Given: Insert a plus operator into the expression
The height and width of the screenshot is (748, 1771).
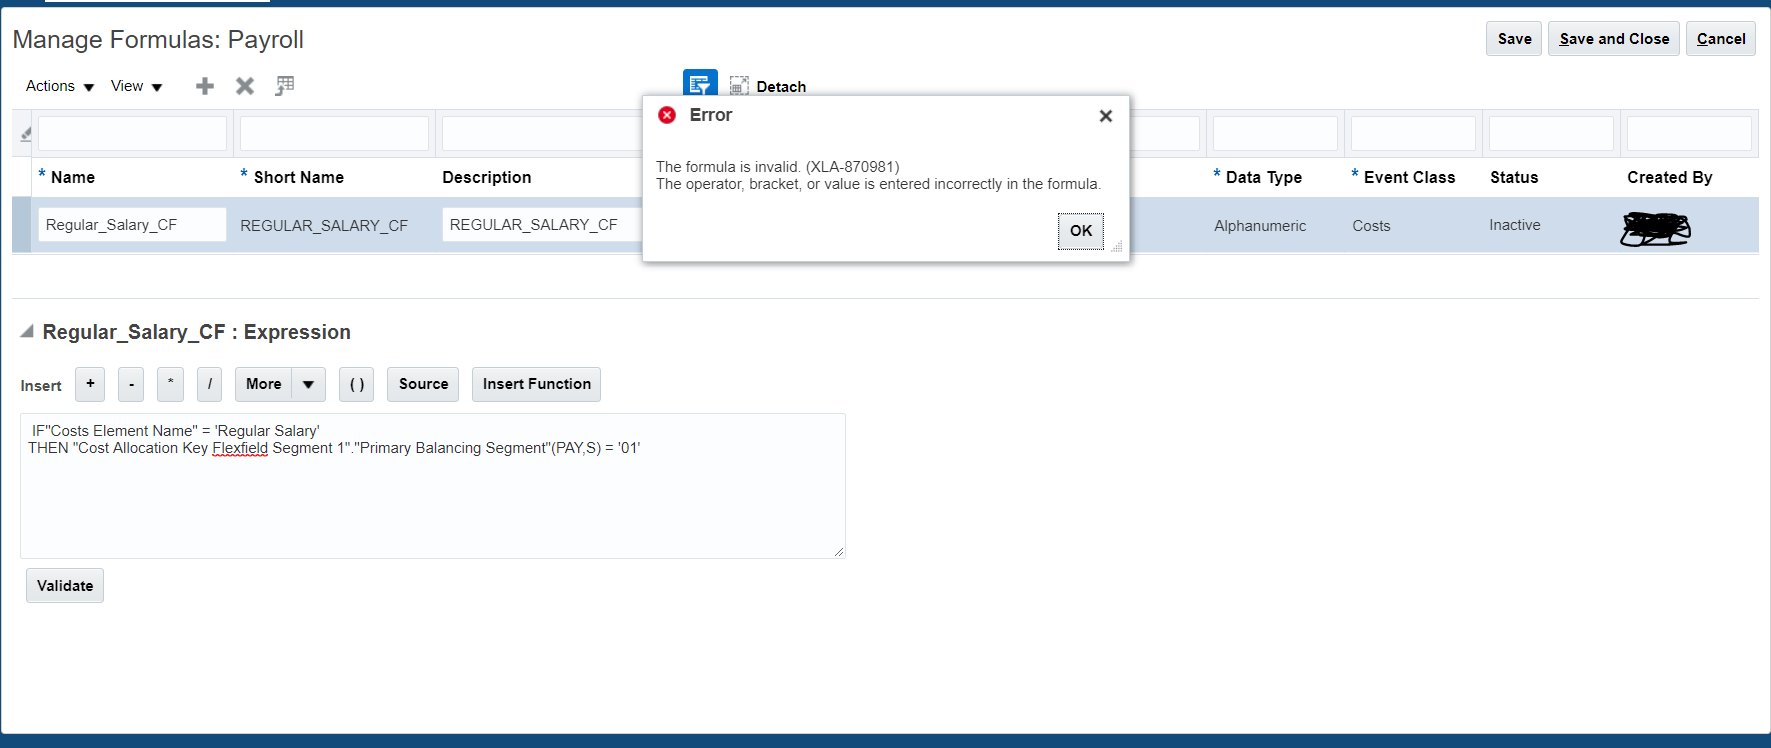Looking at the screenshot, I should tap(90, 384).
